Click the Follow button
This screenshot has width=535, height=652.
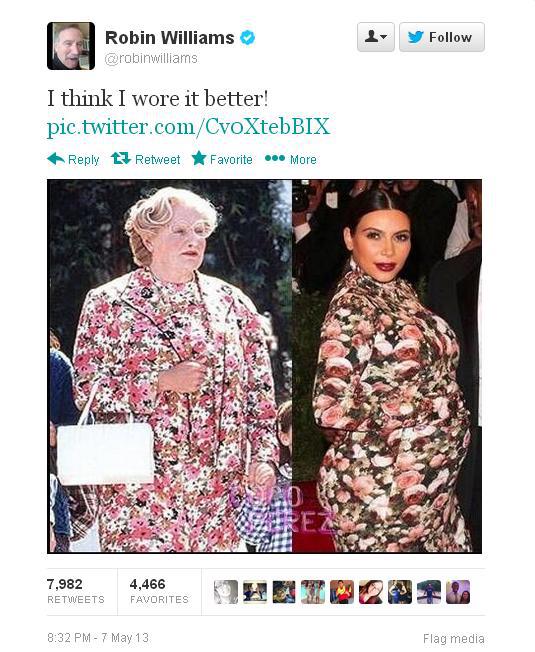click(442, 37)
